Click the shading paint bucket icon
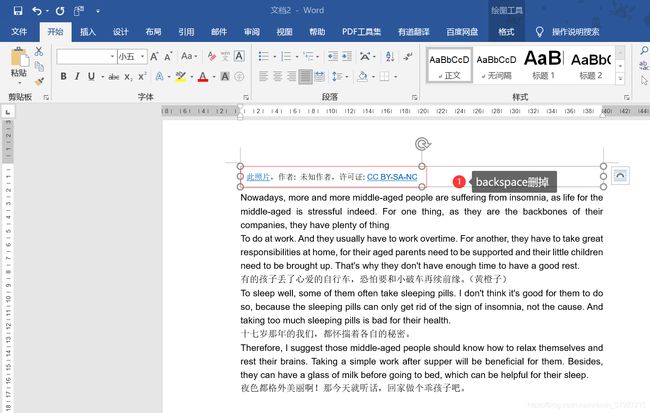 pos(363,76)
